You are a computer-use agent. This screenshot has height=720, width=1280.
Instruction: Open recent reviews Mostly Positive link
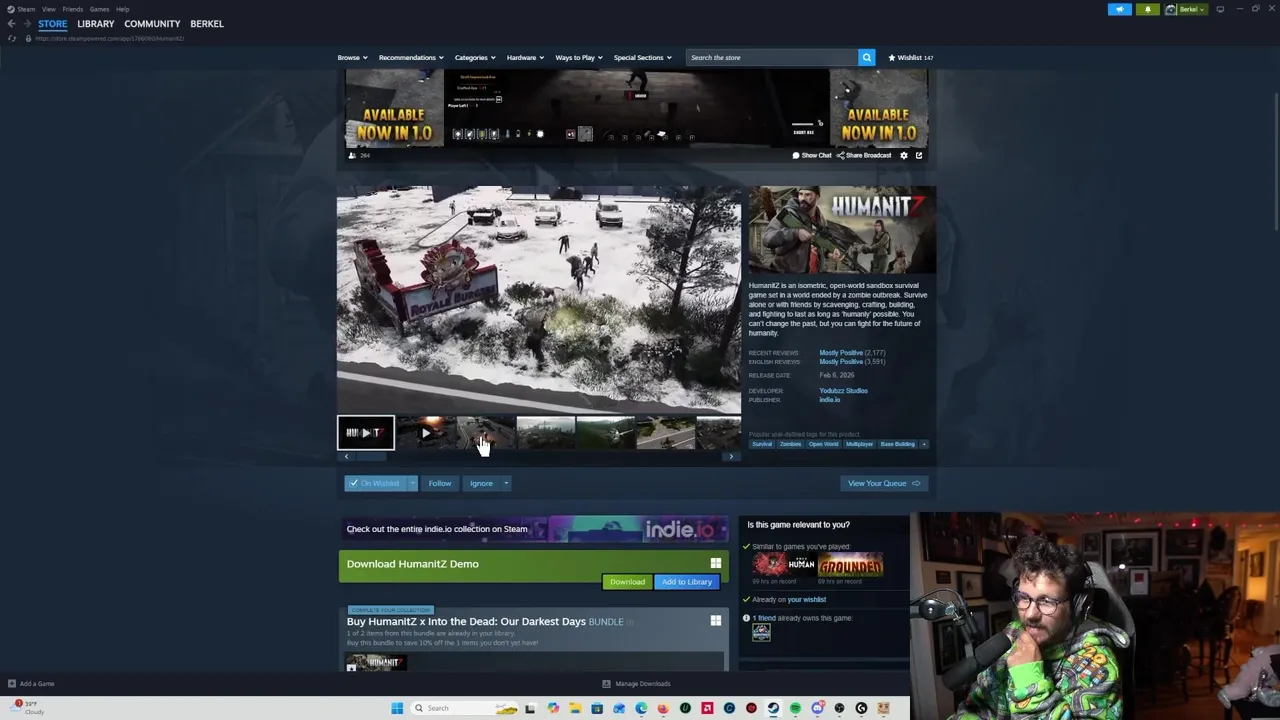[841, 353]
